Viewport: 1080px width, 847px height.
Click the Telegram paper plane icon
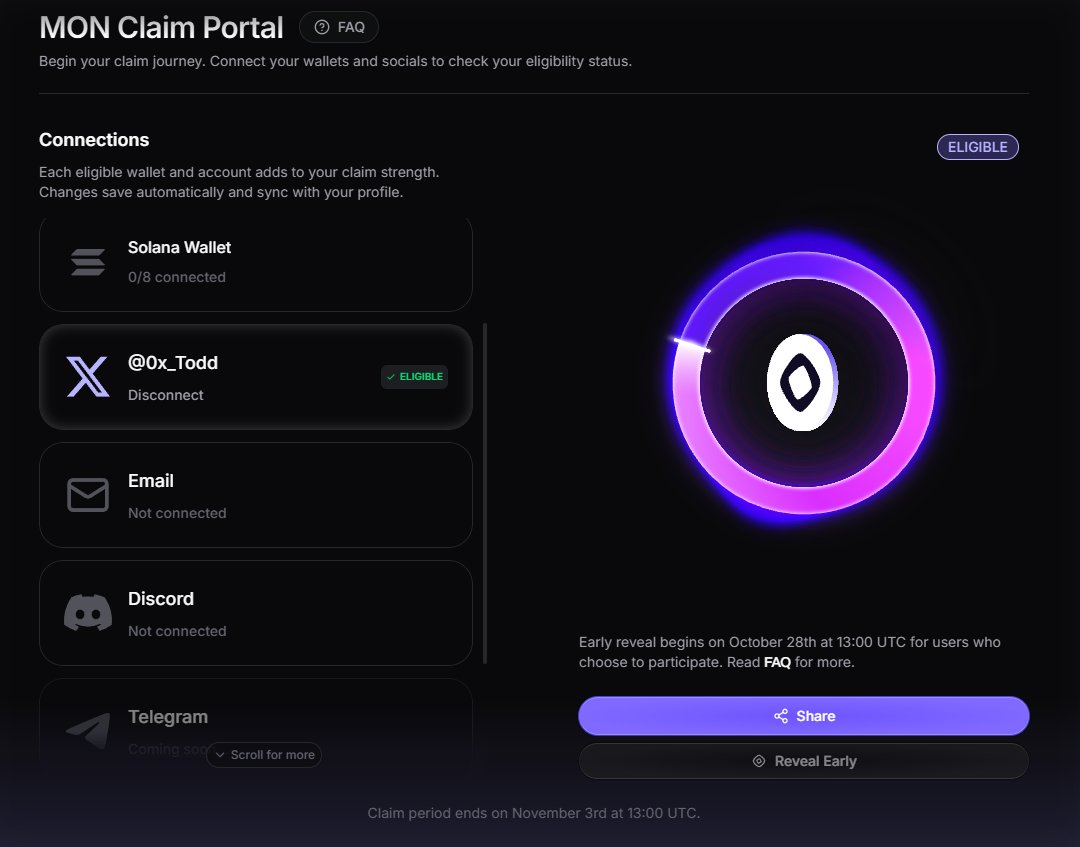[x=88, y=731]
